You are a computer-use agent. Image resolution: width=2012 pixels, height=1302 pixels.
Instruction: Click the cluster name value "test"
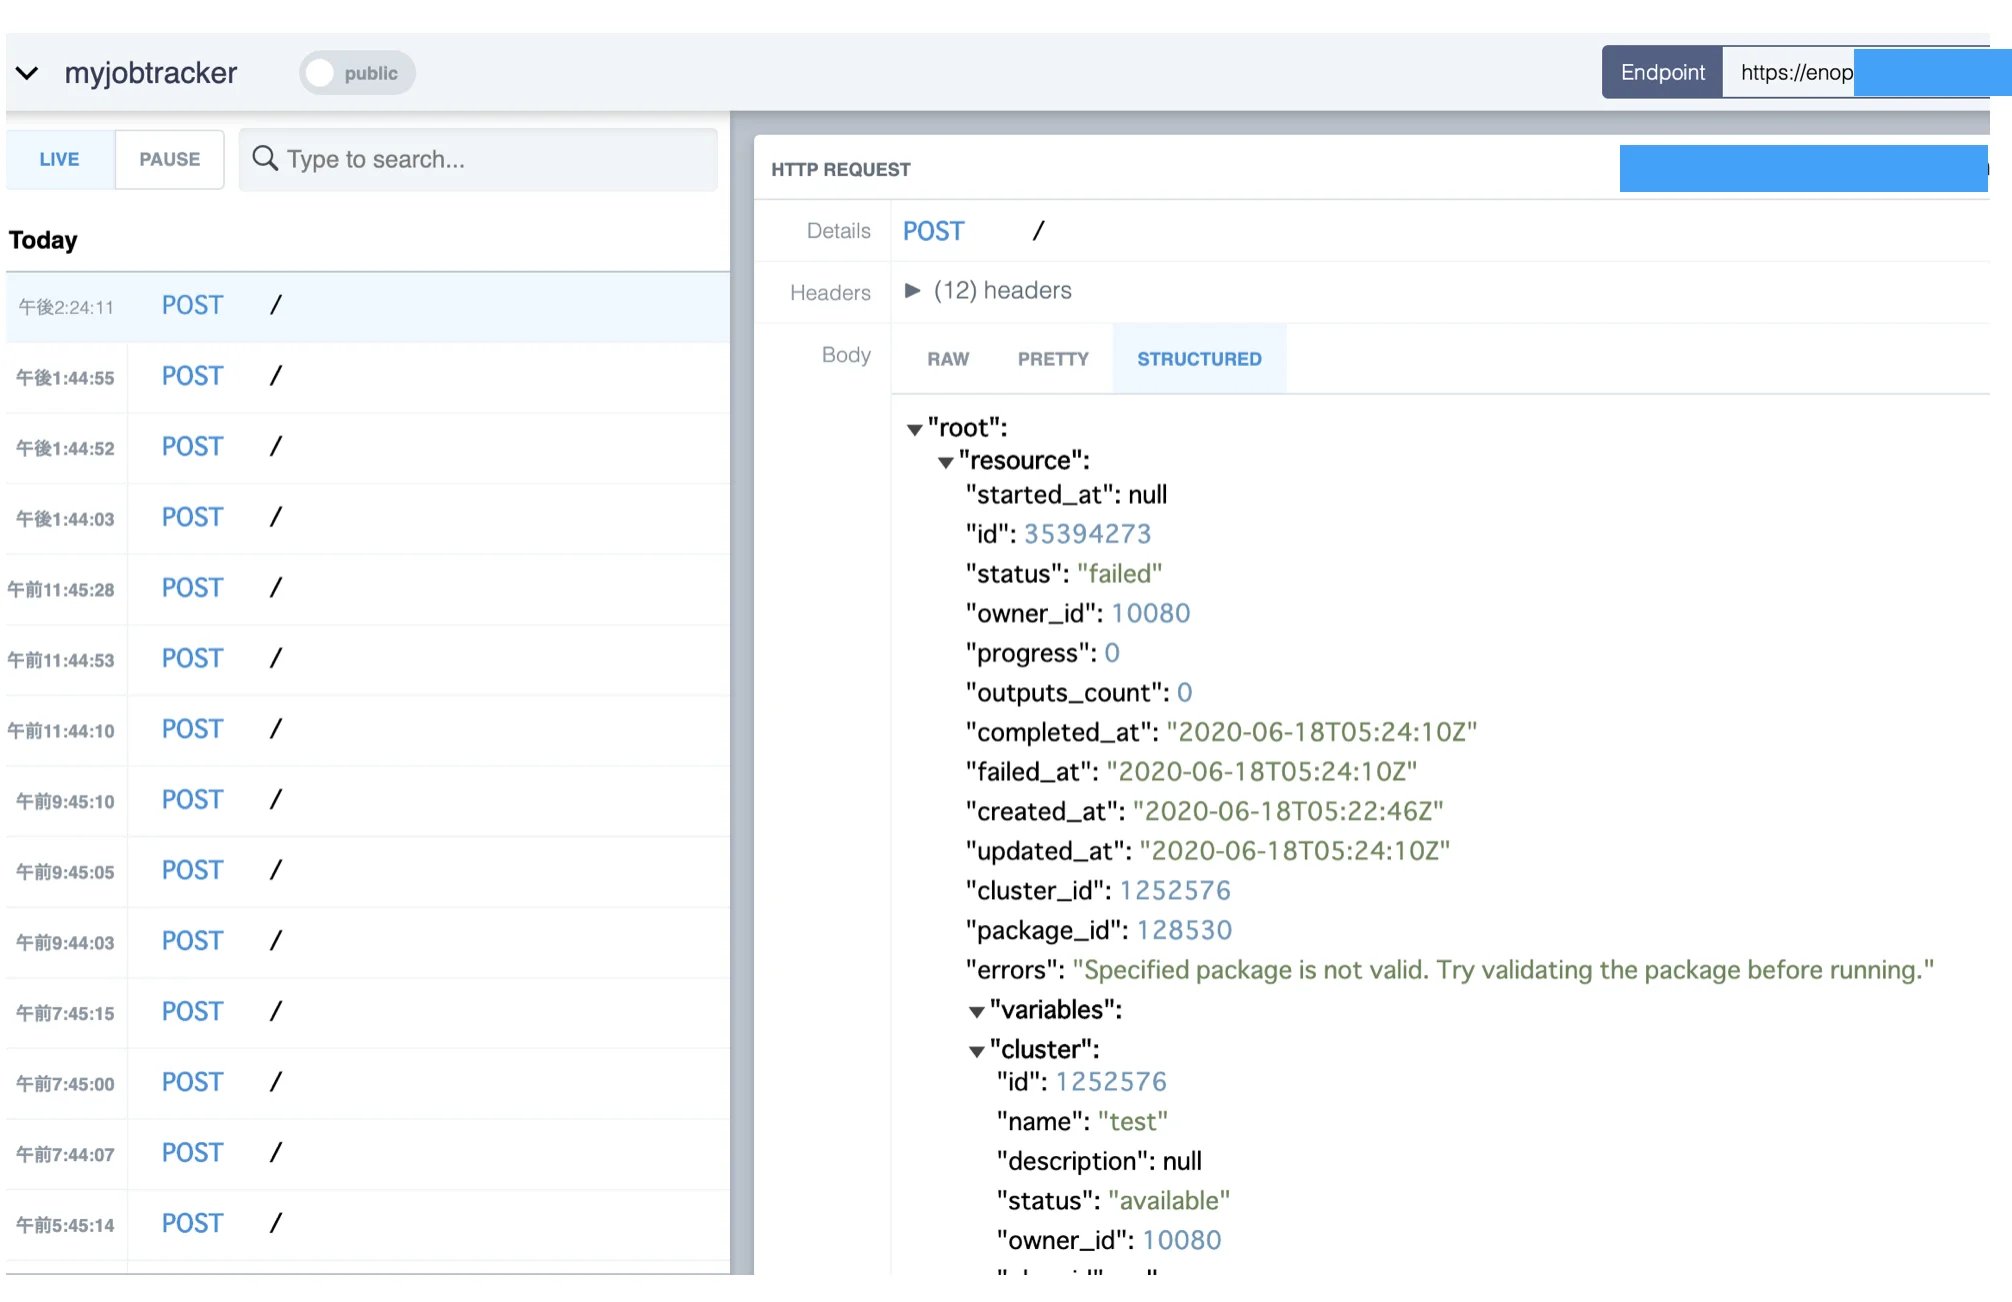(x=1132, y=1122)
